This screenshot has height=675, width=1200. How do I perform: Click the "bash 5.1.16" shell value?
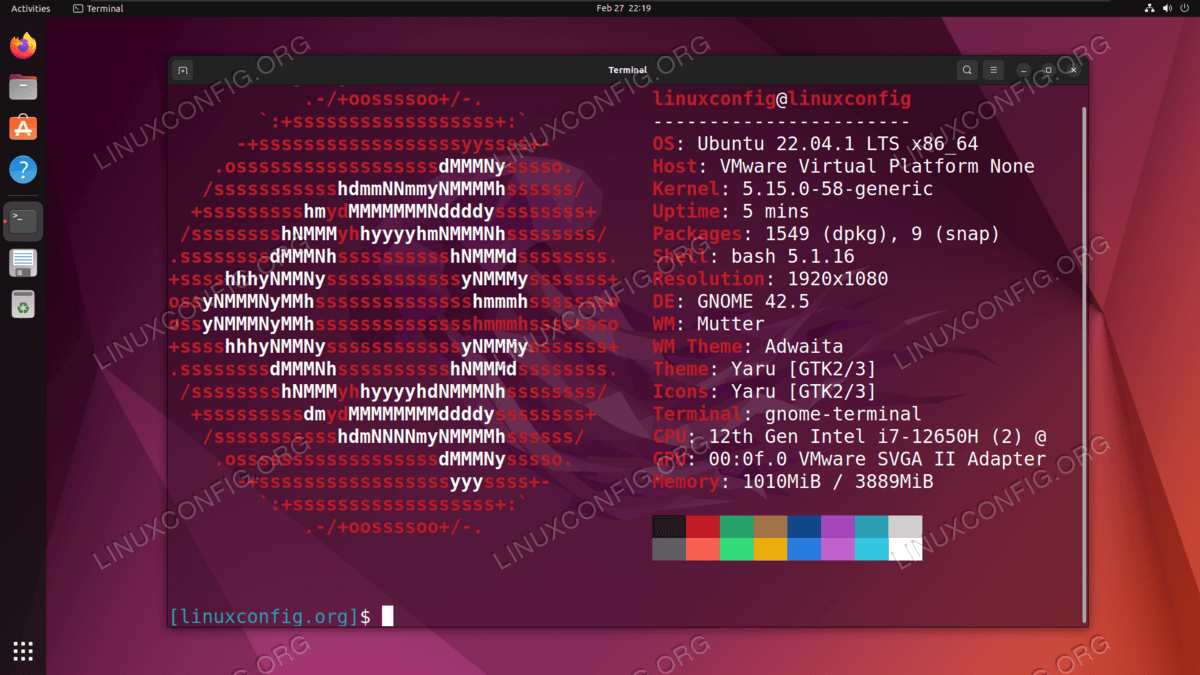pyautogui.click(x=793, y=256)
